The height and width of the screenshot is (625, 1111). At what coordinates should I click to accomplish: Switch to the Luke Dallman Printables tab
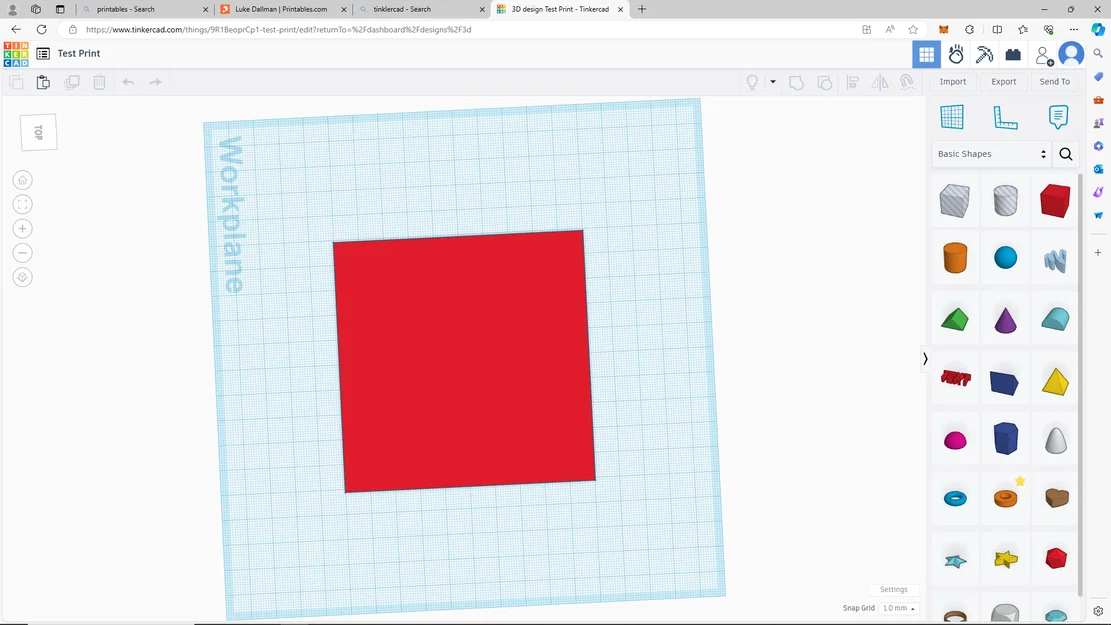tap(281, 9)
